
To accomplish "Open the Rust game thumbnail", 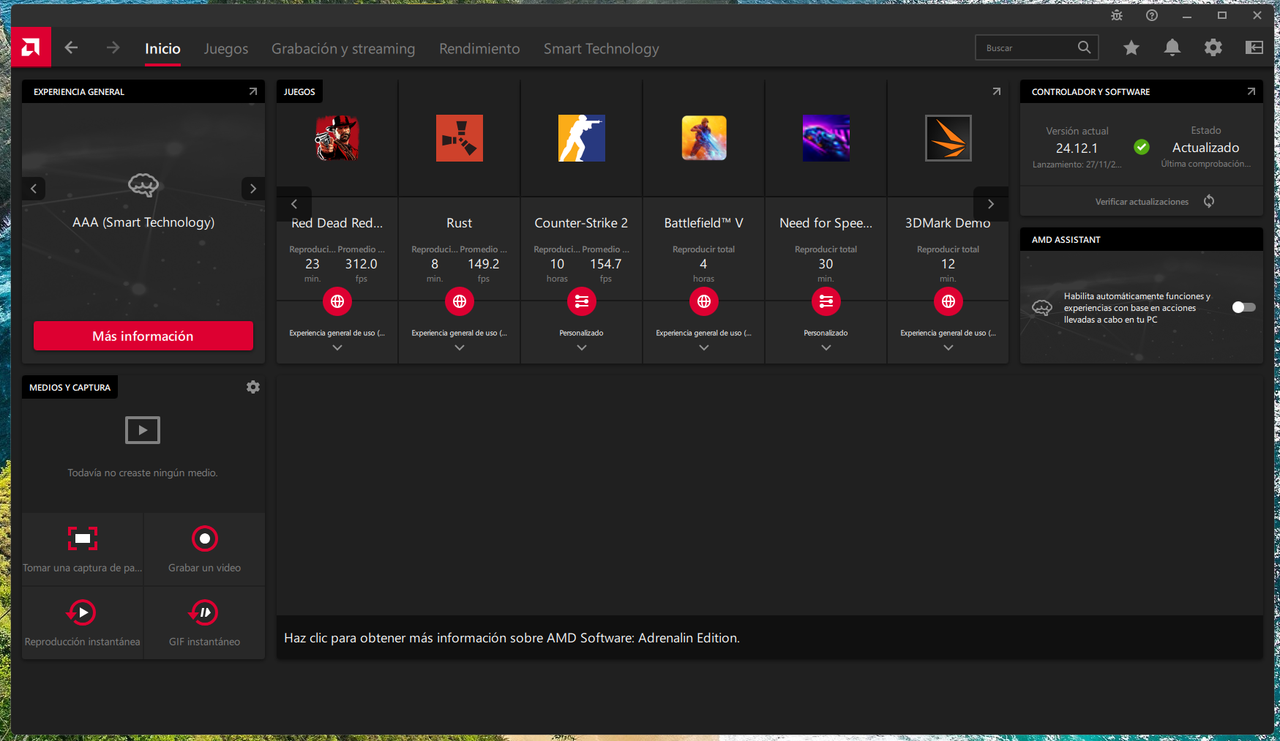I will tap(459, 138).
